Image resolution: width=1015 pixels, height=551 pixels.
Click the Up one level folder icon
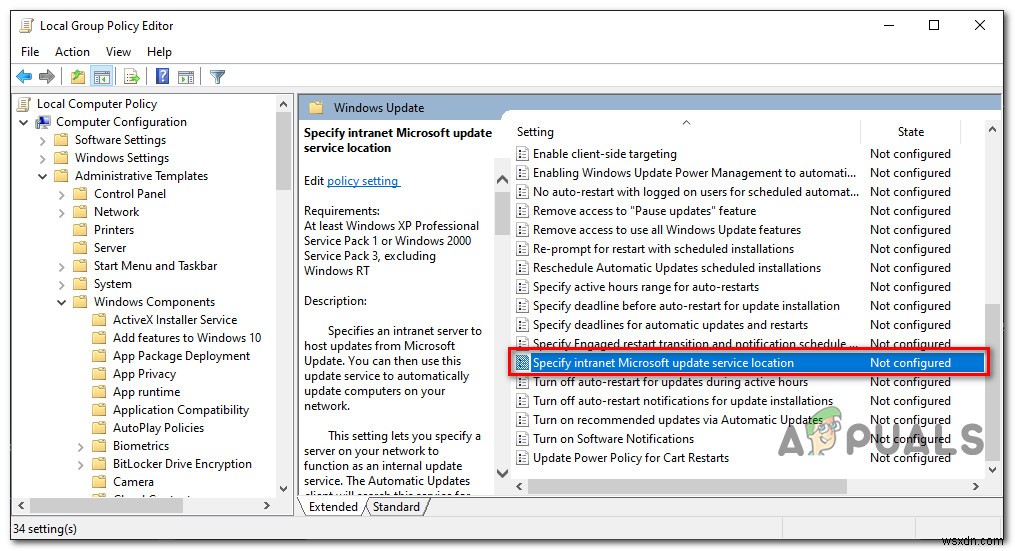tap(78, 77)
